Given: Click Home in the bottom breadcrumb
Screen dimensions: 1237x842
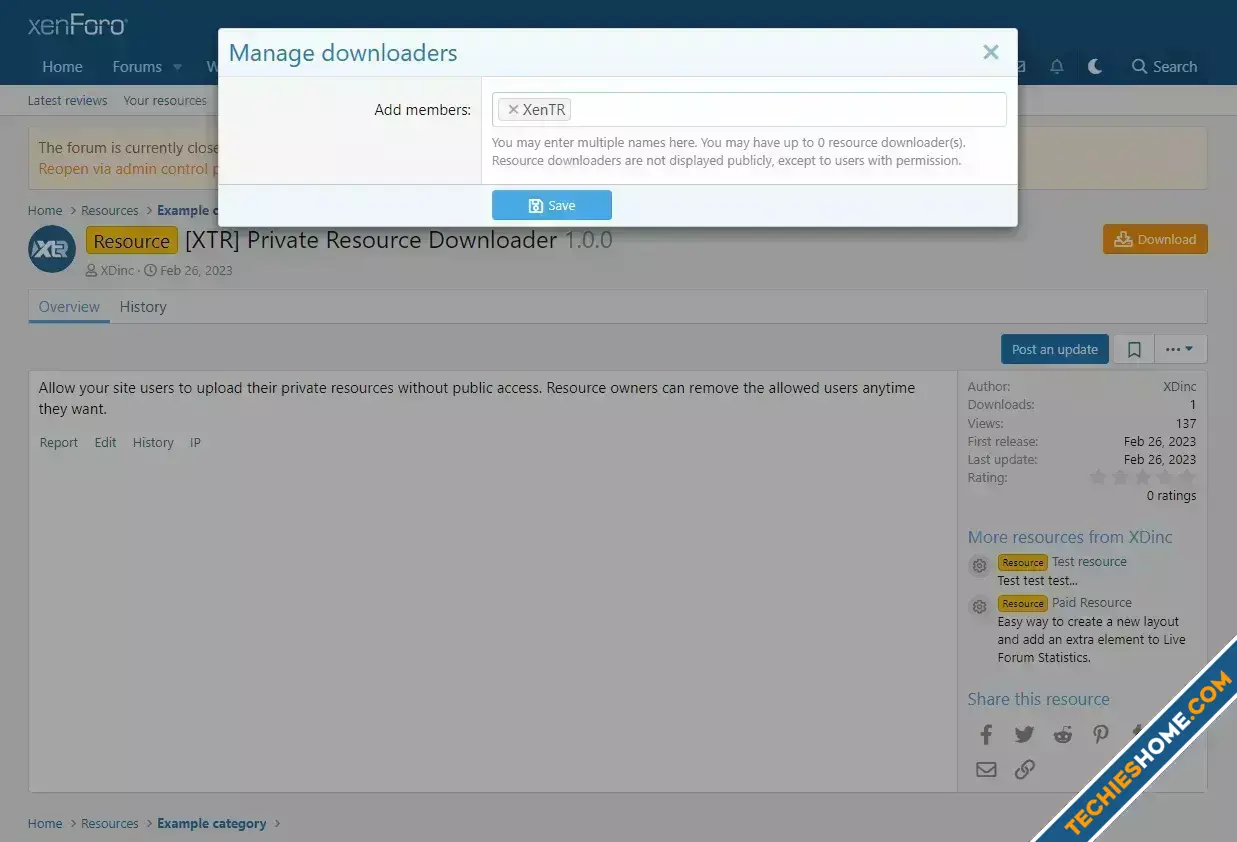Looking at the screenshot, I should pyautogui.click(x=45, y=824).
